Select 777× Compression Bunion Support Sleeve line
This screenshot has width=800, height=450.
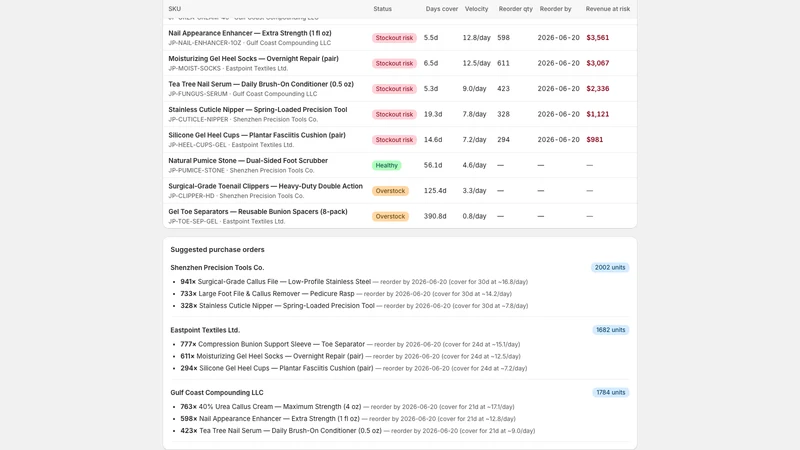(x=350, y=344)
